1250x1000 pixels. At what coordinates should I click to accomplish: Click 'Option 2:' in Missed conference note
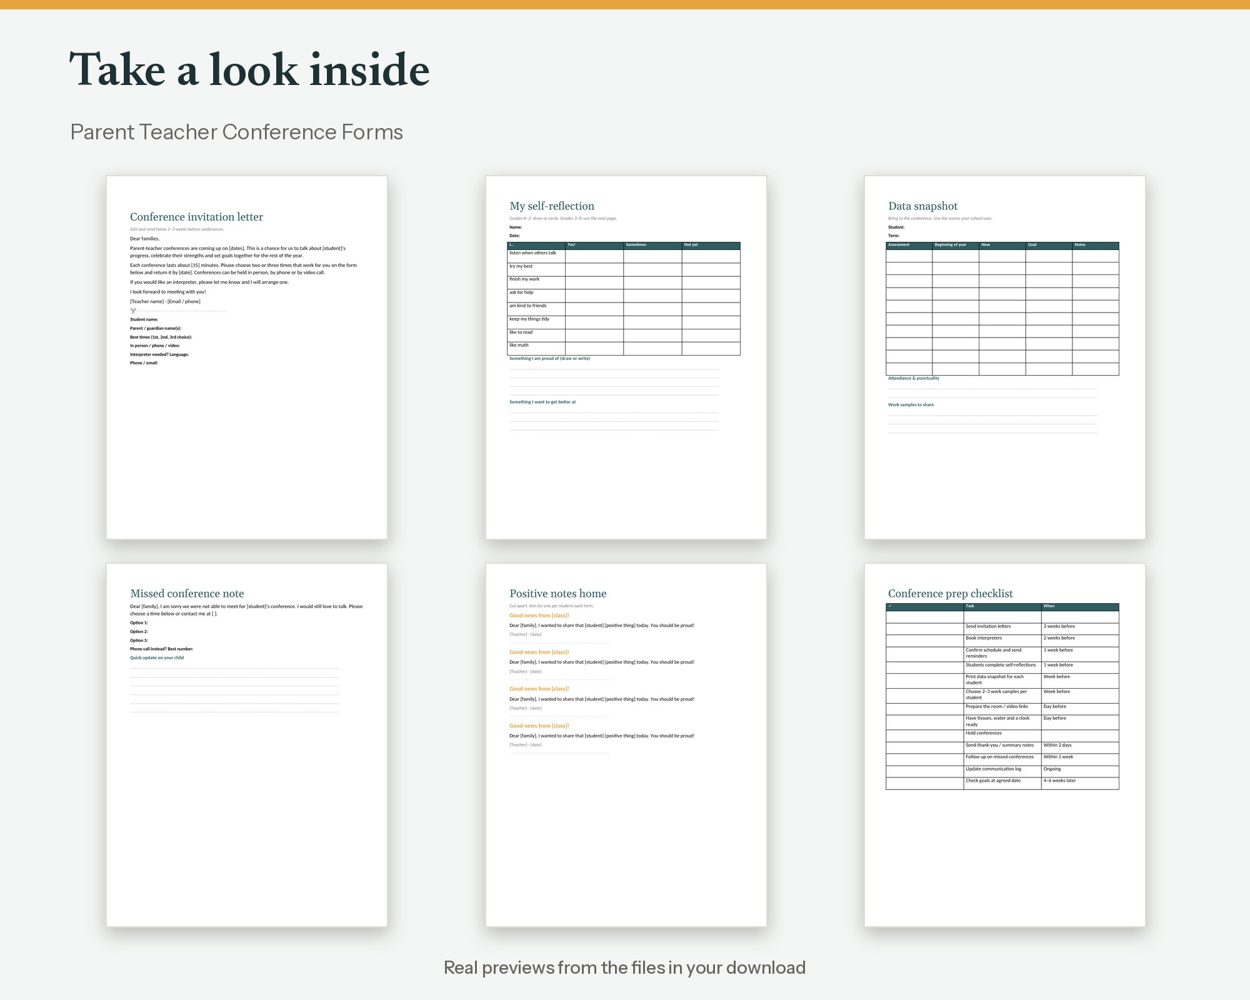tap(139, 632)
